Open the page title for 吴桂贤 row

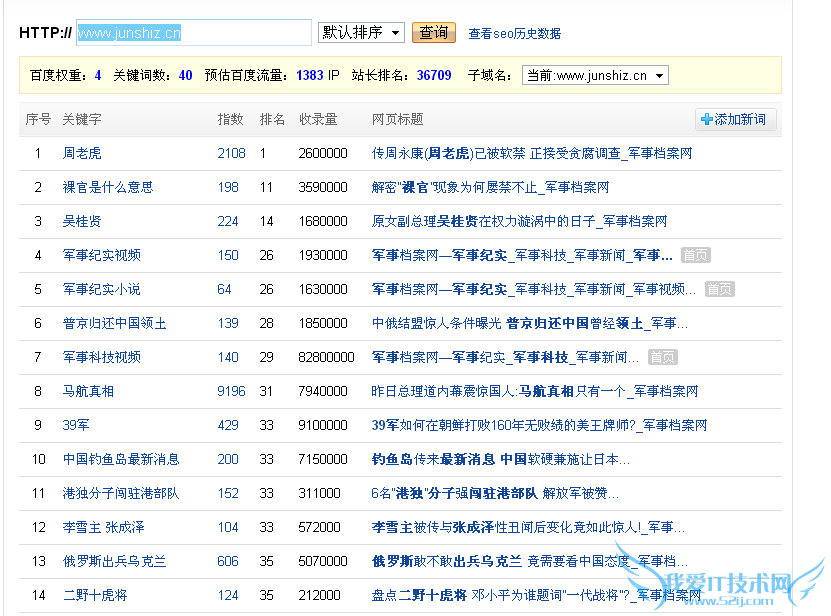click(x=518, y=221)
